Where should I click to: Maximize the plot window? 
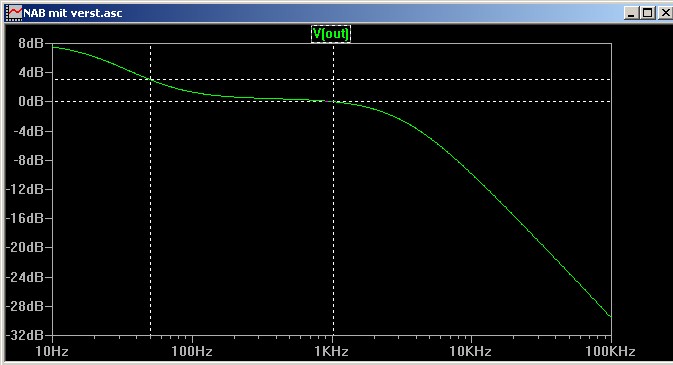click(647, 13)
